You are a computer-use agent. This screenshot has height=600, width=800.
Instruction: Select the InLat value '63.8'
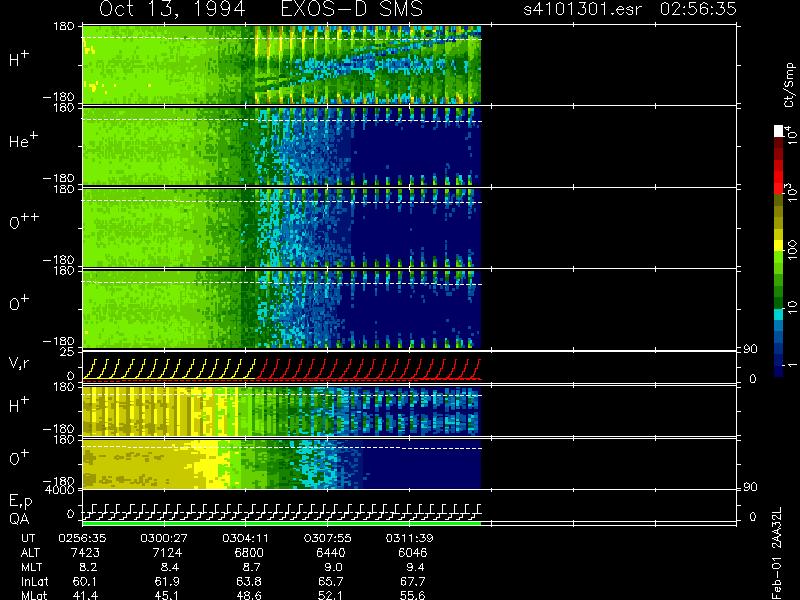tap(248, 581)
